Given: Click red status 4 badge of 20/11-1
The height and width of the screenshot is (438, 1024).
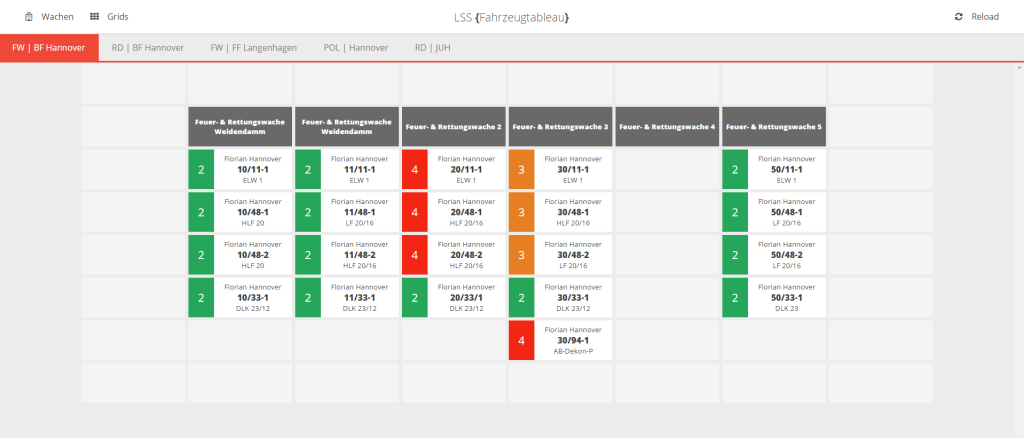Looking at the screenshot, I should point(414,169).
